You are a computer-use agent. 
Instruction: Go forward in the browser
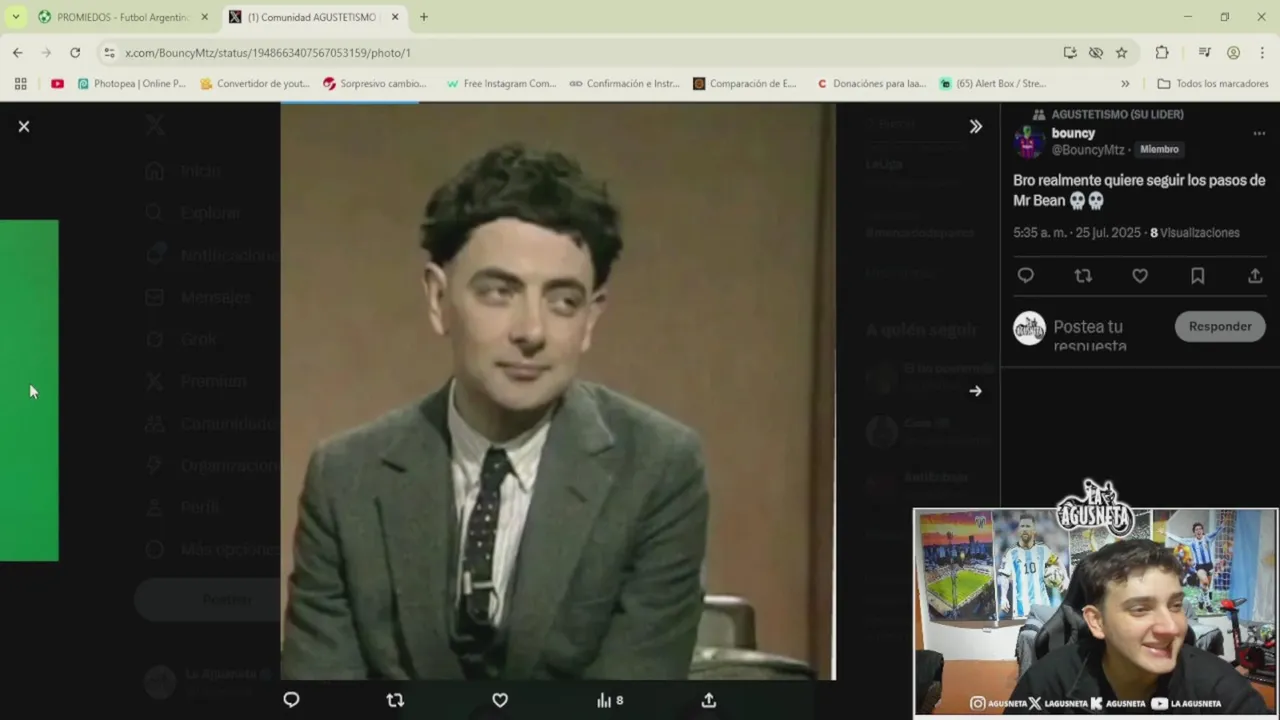click(46, 53)
